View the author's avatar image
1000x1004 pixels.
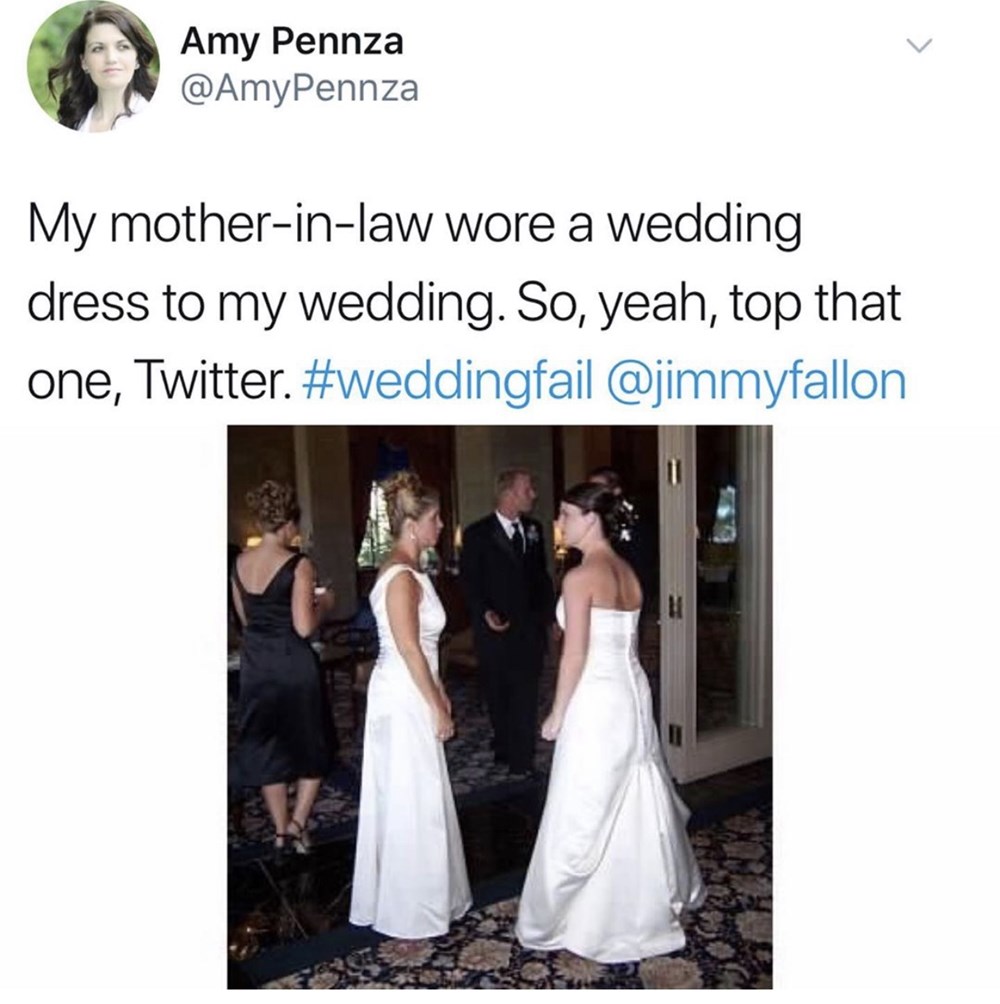[93, 67]
